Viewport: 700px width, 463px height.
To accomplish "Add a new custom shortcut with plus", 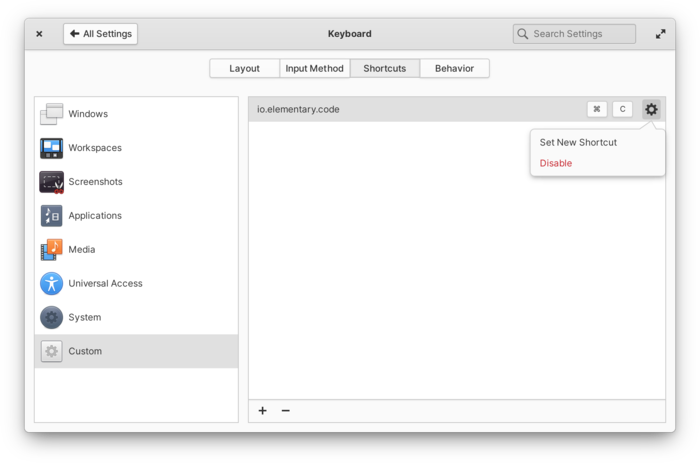I will (x=262, y=411).
